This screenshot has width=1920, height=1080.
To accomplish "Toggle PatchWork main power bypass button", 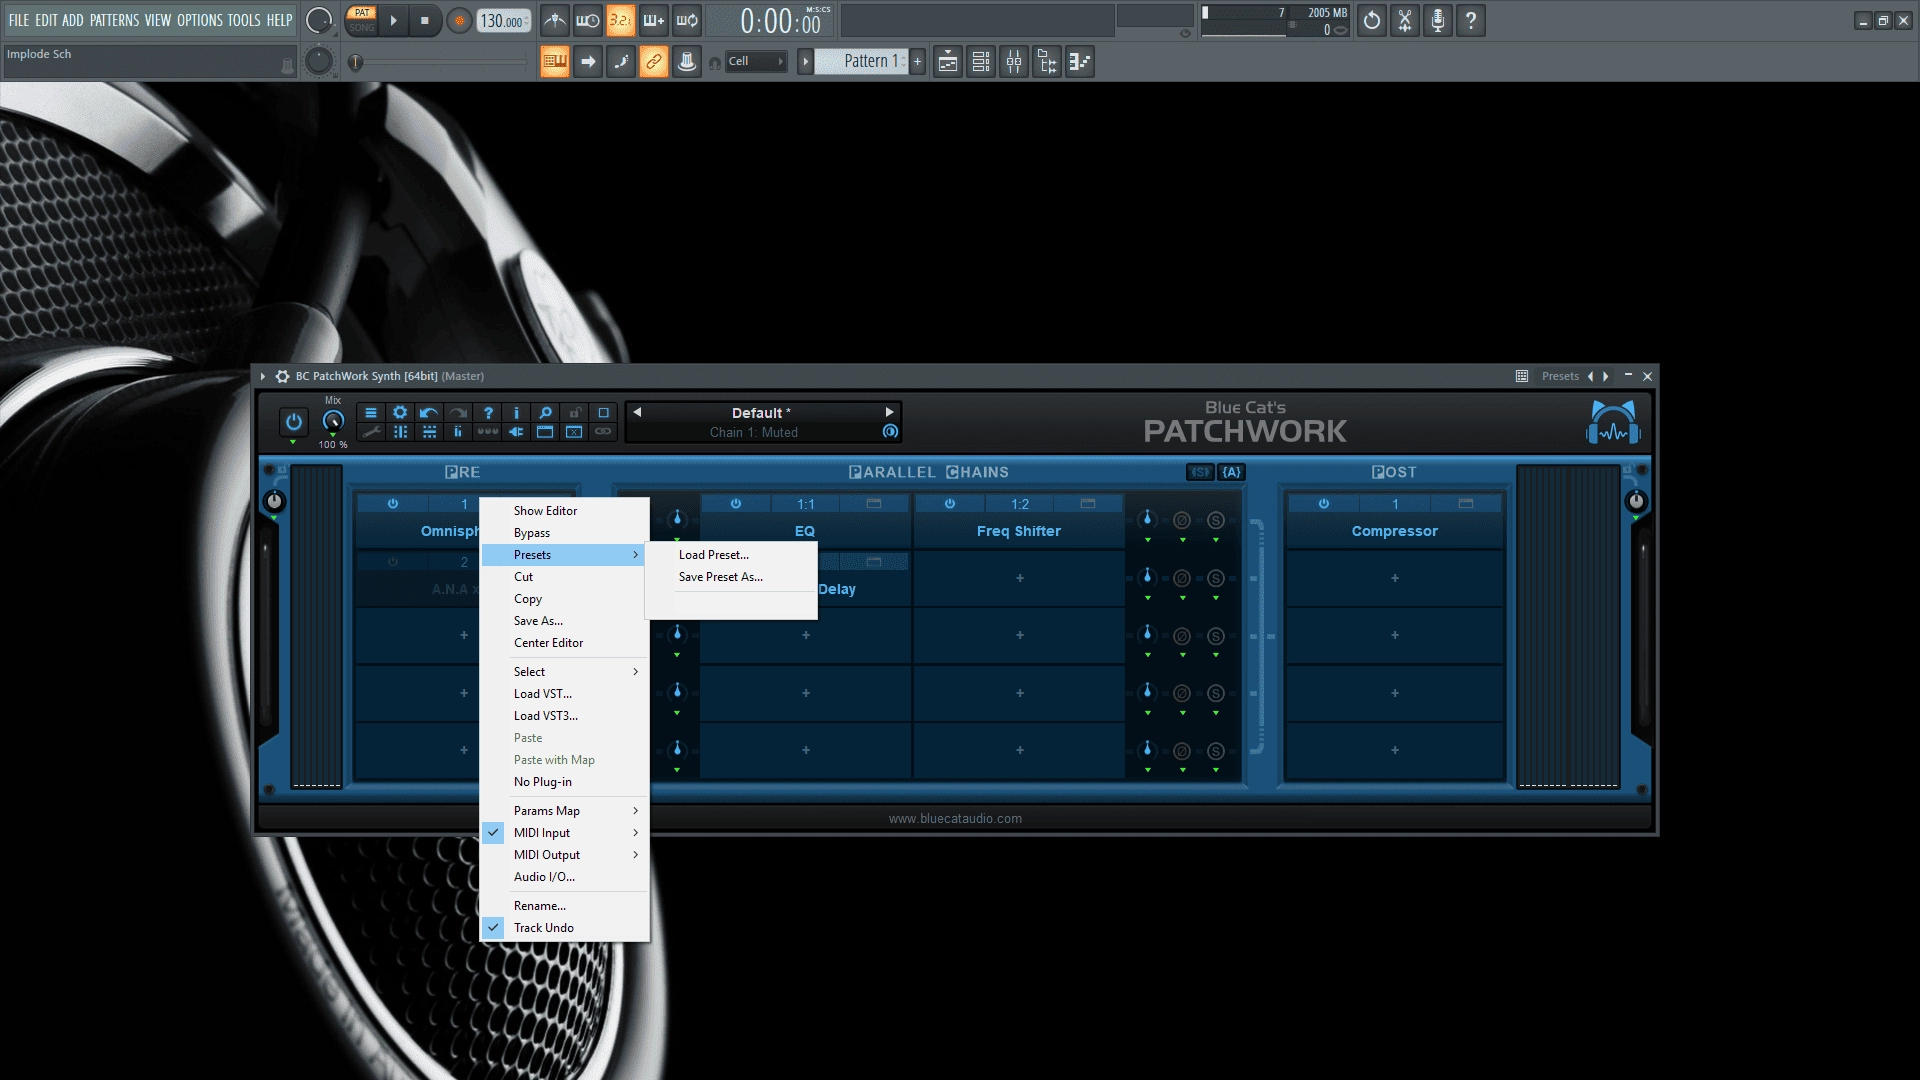I will (293, 422).
